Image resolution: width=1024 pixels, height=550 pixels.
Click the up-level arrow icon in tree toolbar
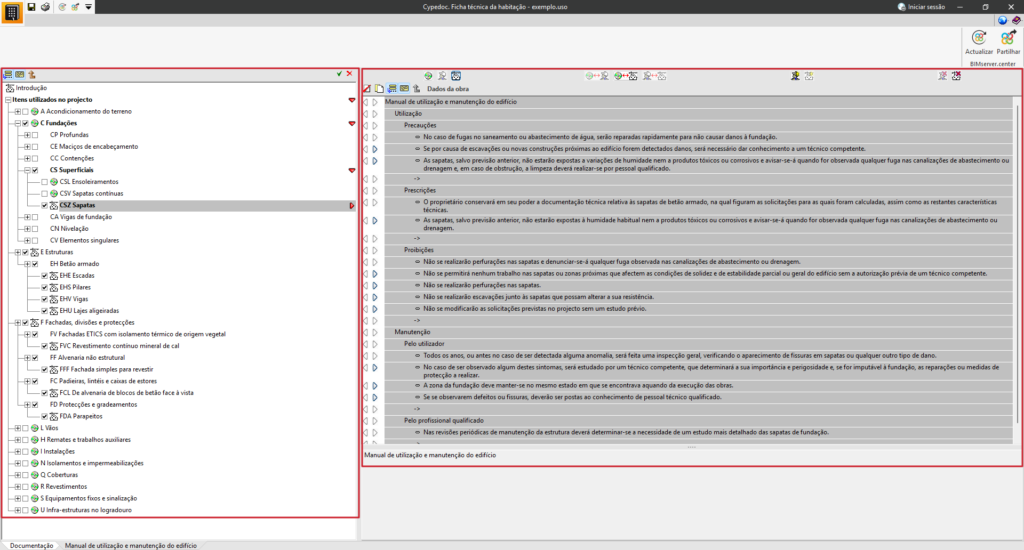[x=31, y=74]
